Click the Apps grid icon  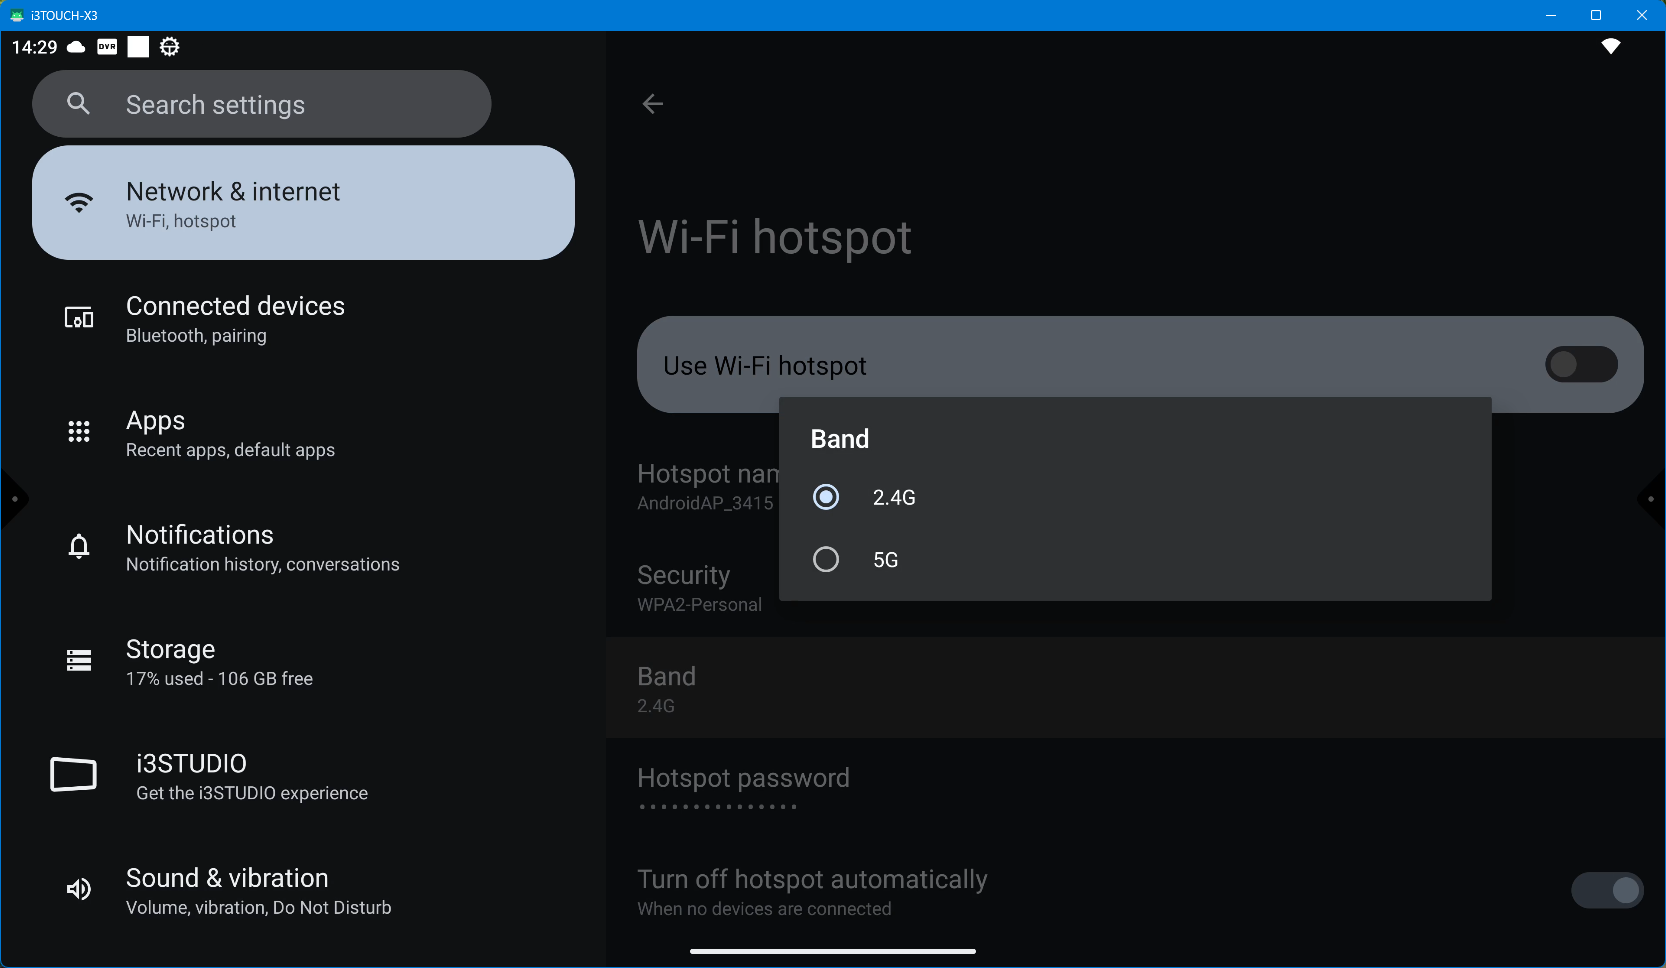coord(79,432)
